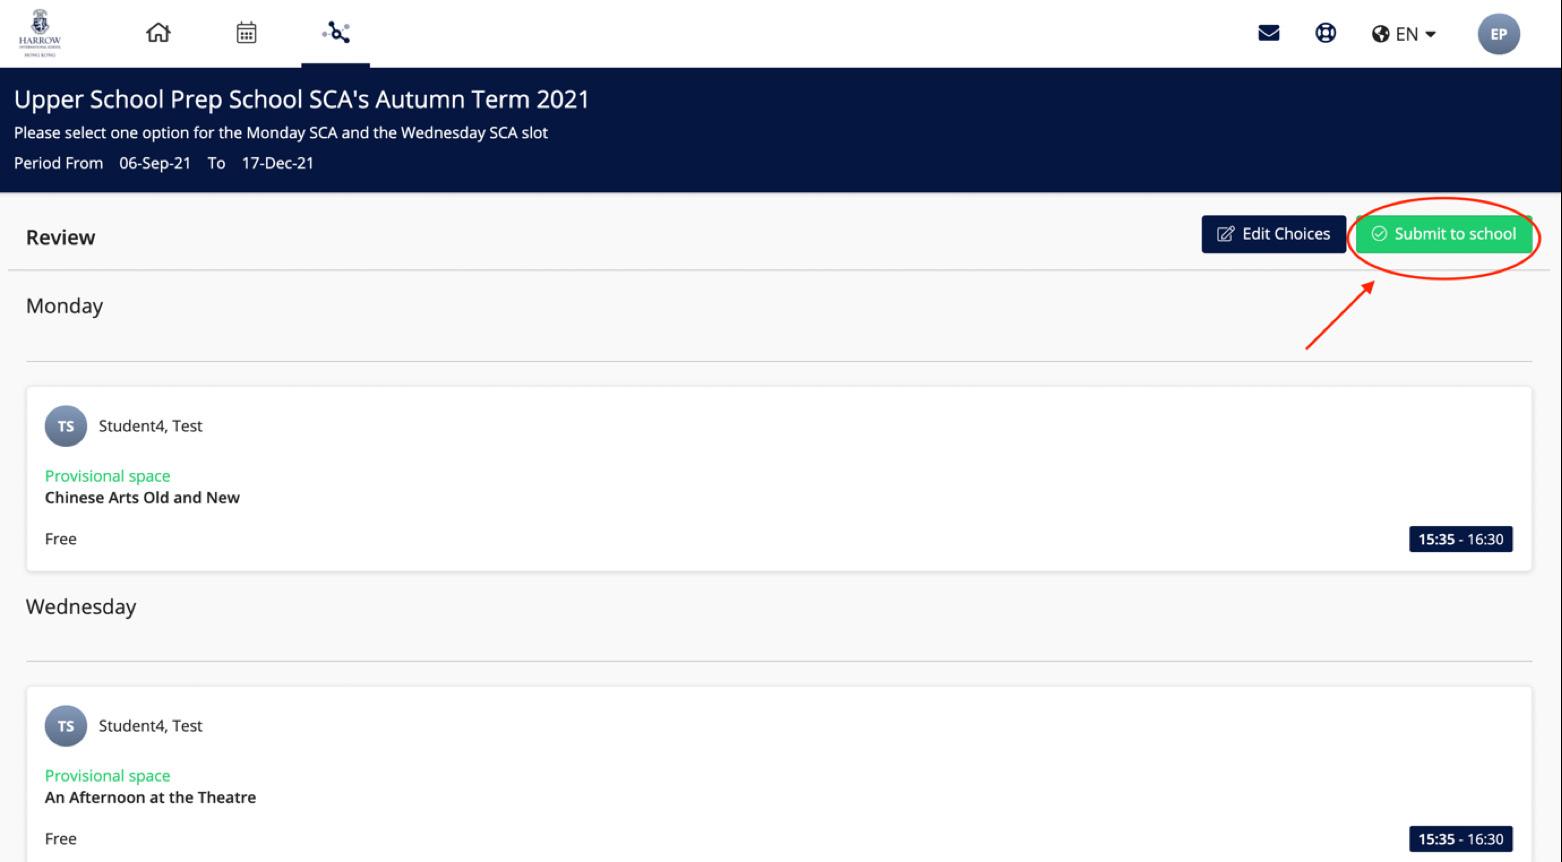Click the Submit to school button
The image size is (1562, 862).
pyautogui.click(x=1444, y=234)
